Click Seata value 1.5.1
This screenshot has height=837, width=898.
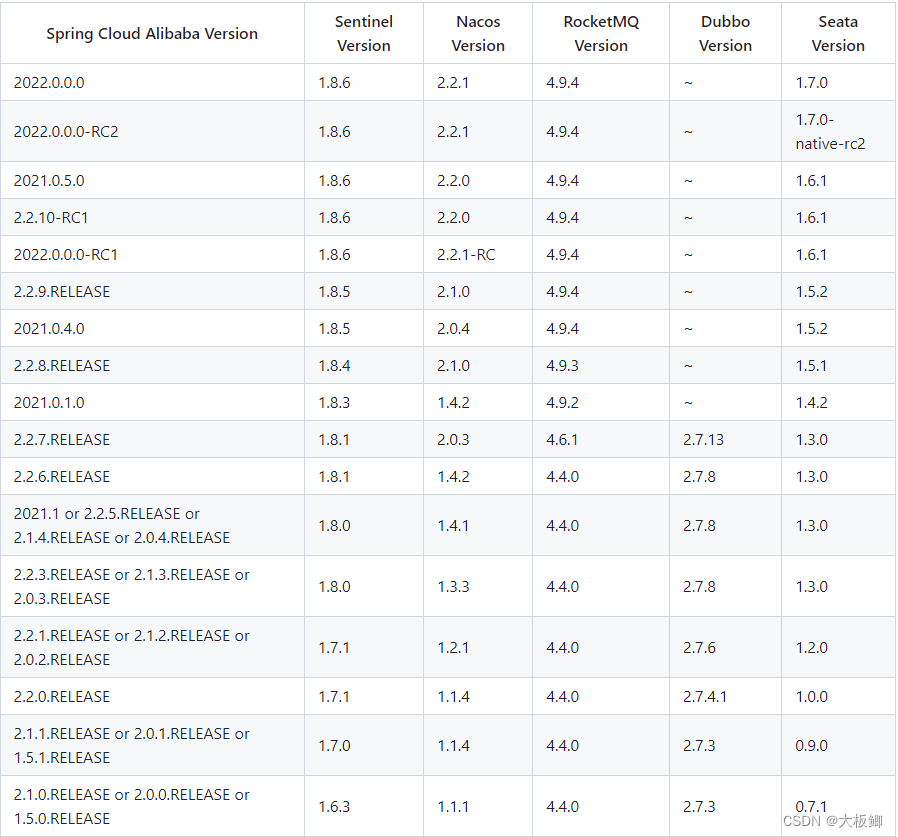click(x=812, y=366)
